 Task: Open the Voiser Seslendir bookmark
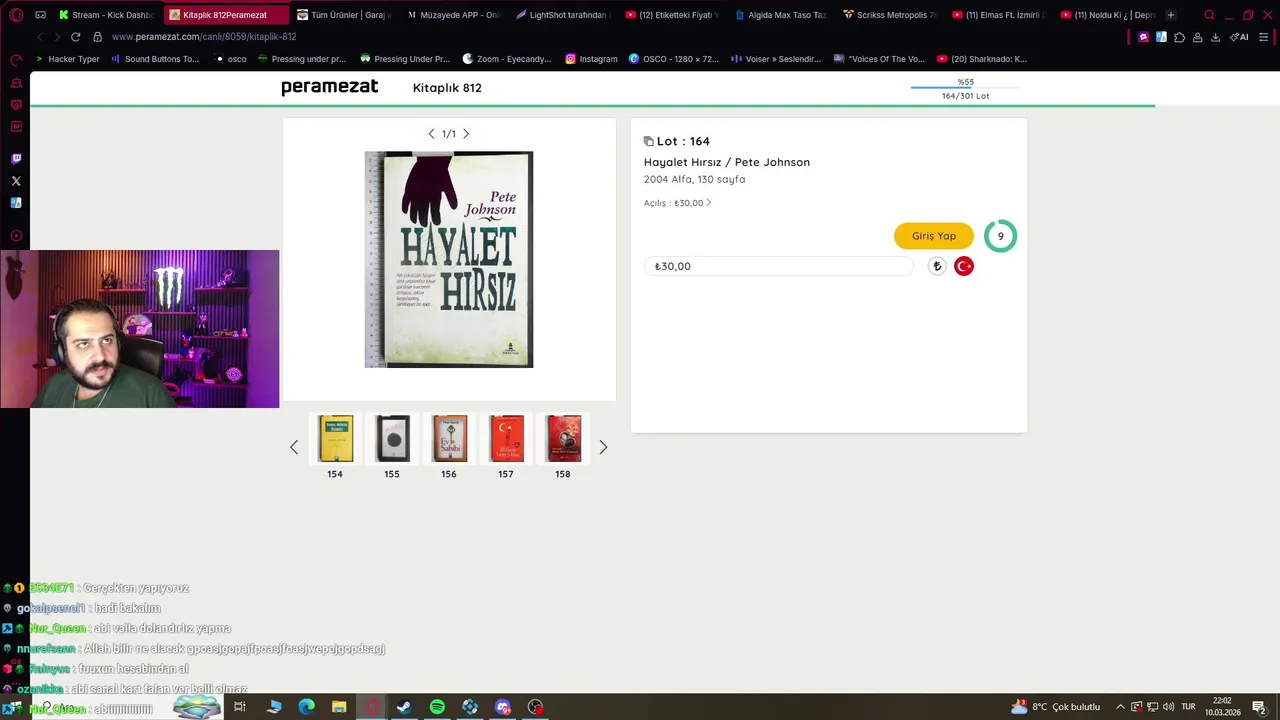pyautogui.click(x=776, y=59)
